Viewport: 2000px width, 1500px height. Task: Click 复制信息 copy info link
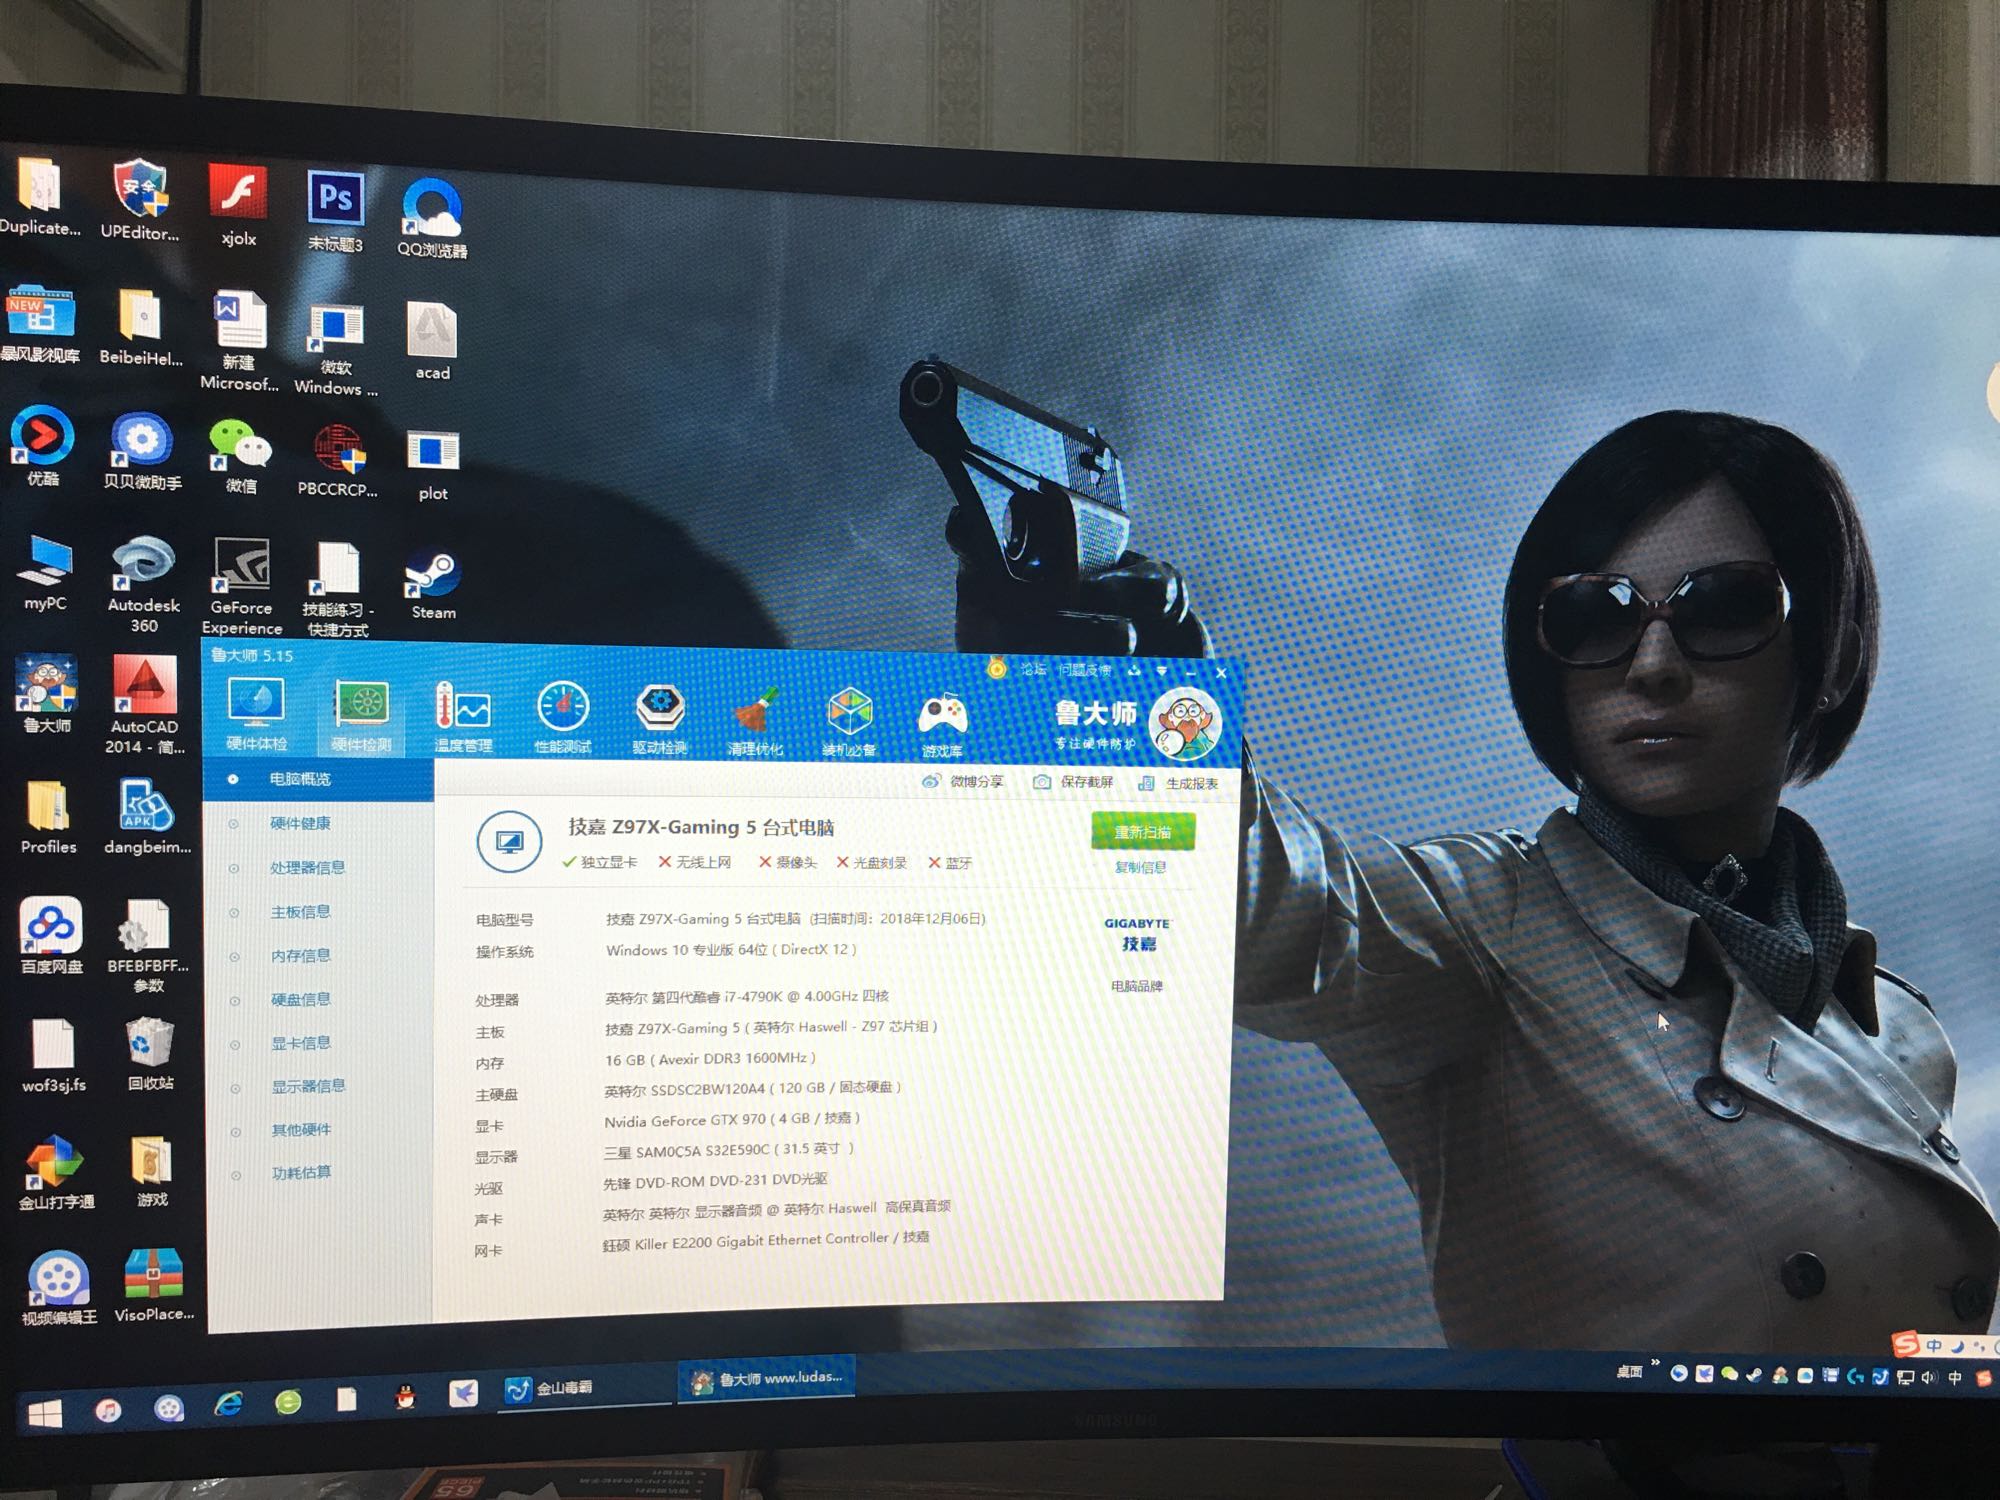pyautogui.click(x=1140, y=867)
